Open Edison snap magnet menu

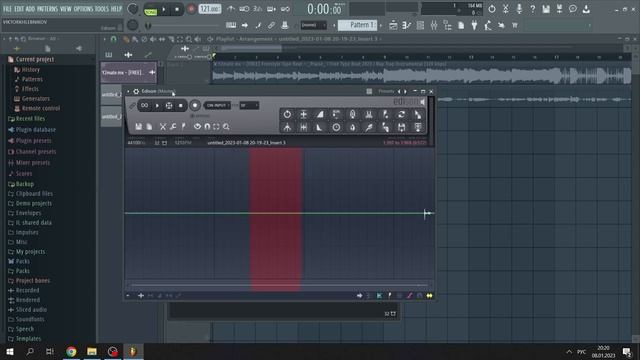click(207, 127)
